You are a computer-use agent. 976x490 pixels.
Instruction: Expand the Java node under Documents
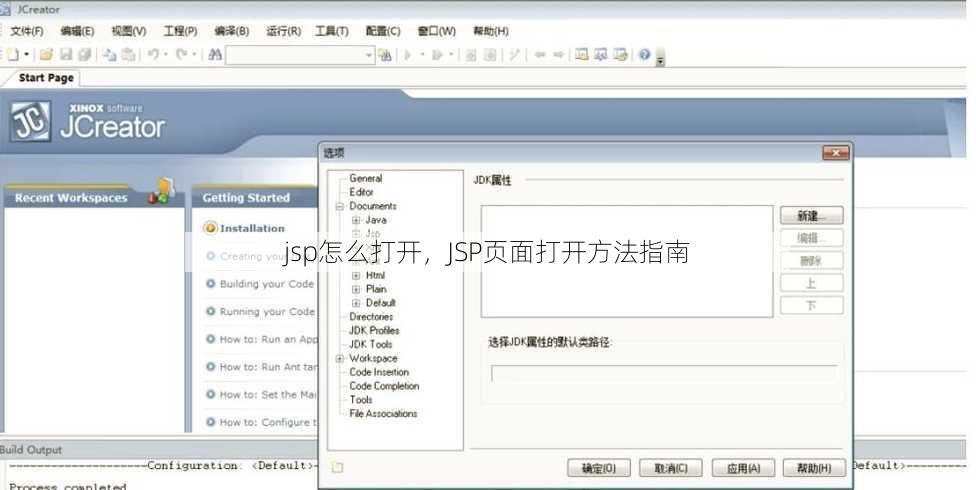(356, 220)
